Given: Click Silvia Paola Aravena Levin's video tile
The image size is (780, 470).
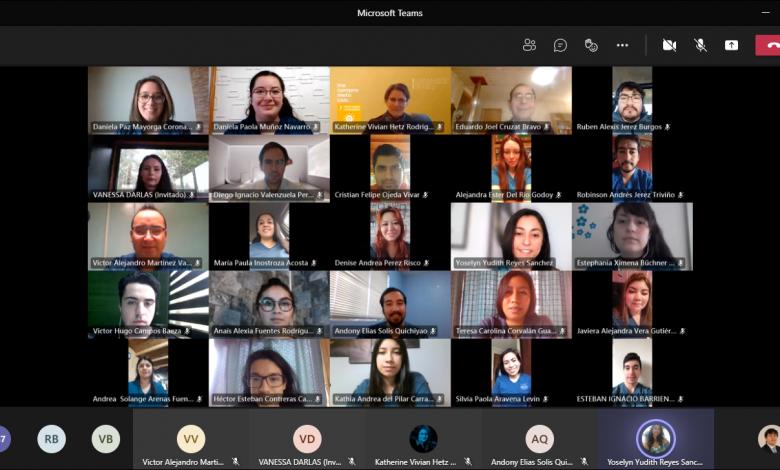Looking at the screenshot, I should point(511,368).
